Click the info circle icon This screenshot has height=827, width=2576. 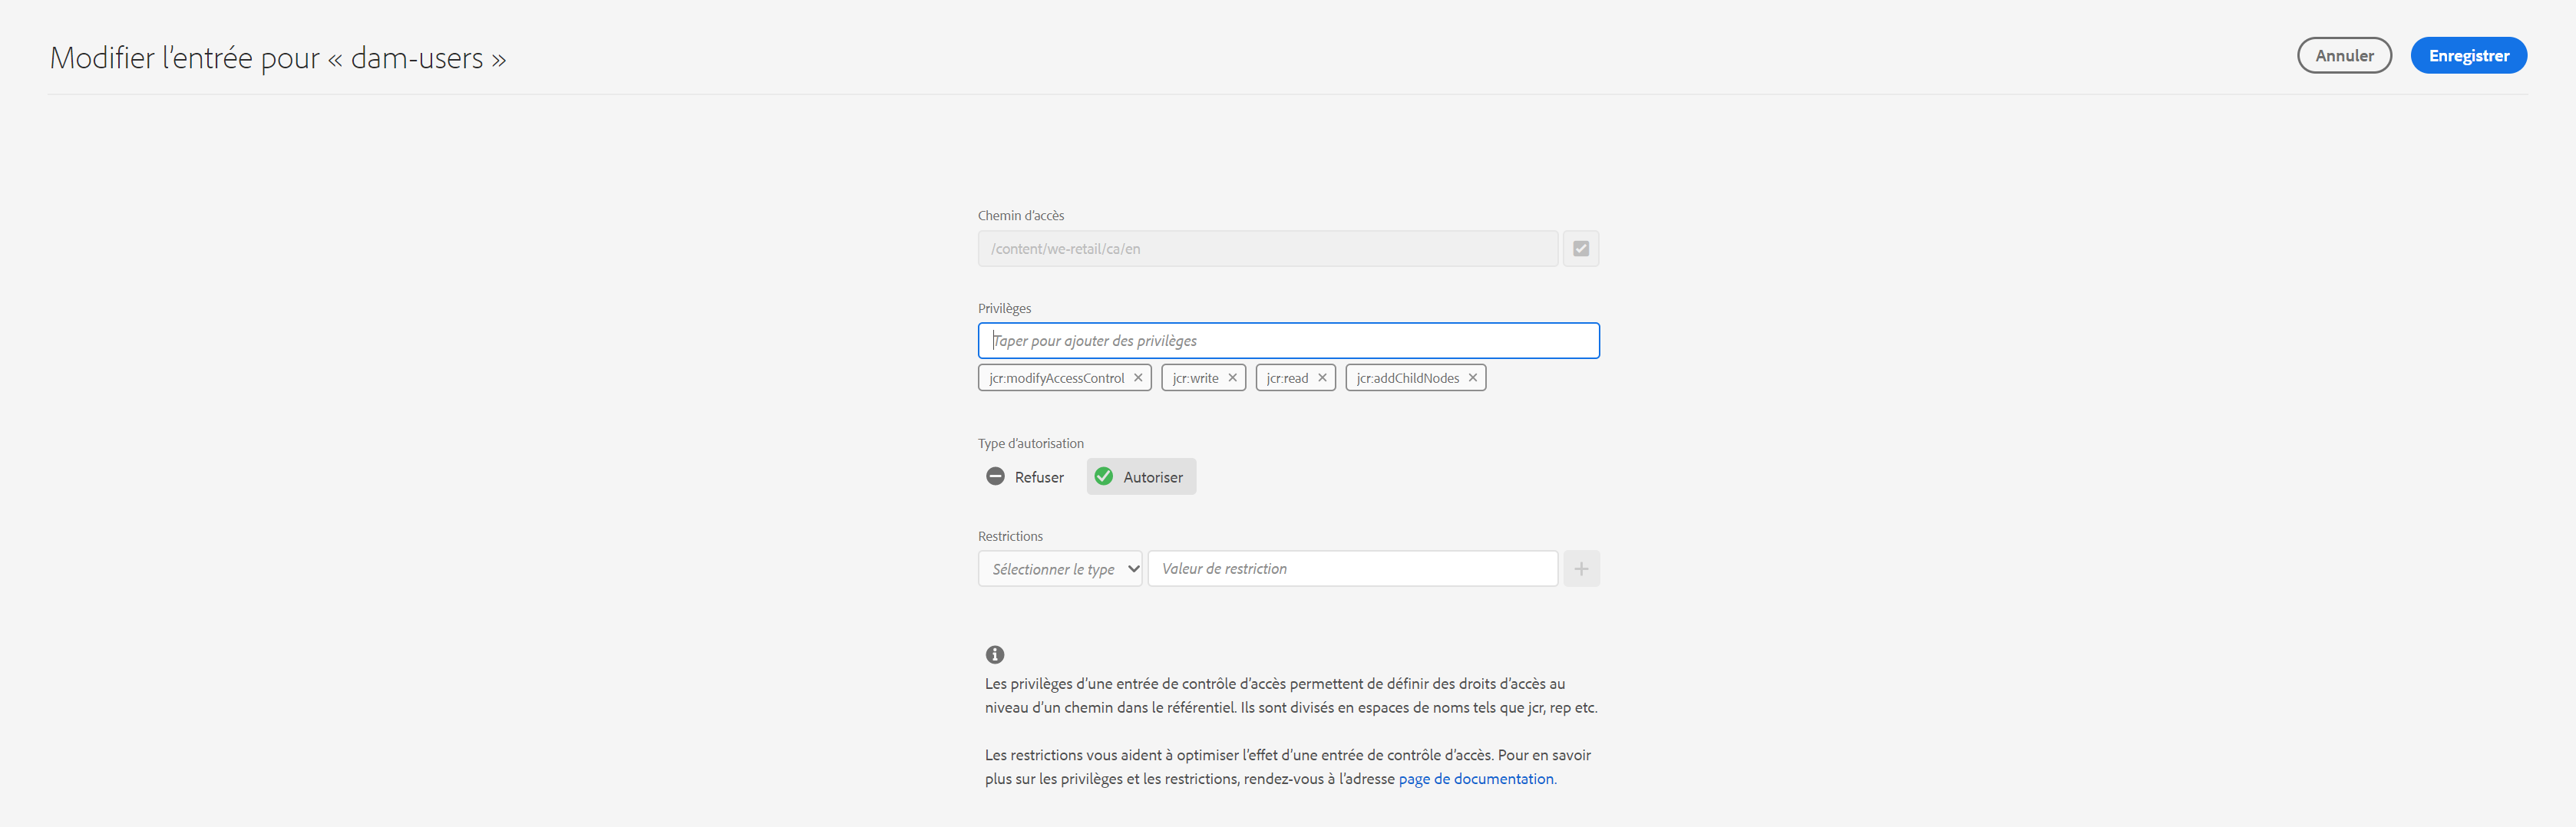[x=995, y=655]
